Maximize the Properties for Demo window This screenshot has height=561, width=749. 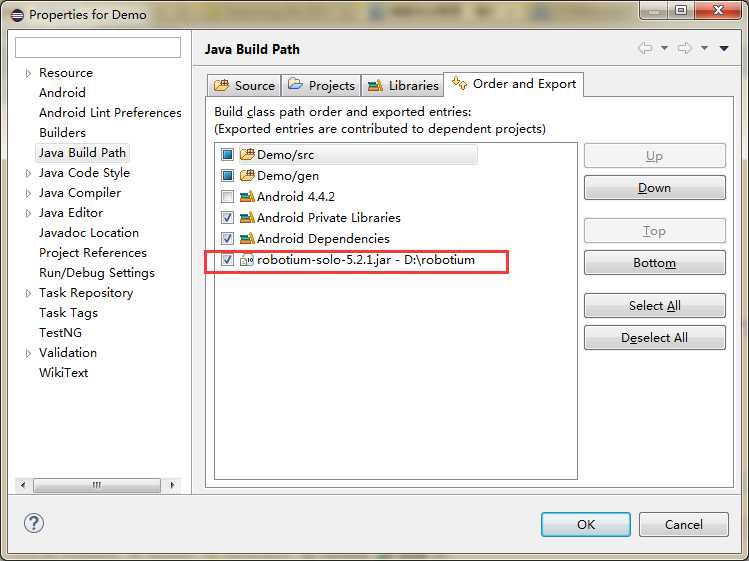tap(681, 10)
